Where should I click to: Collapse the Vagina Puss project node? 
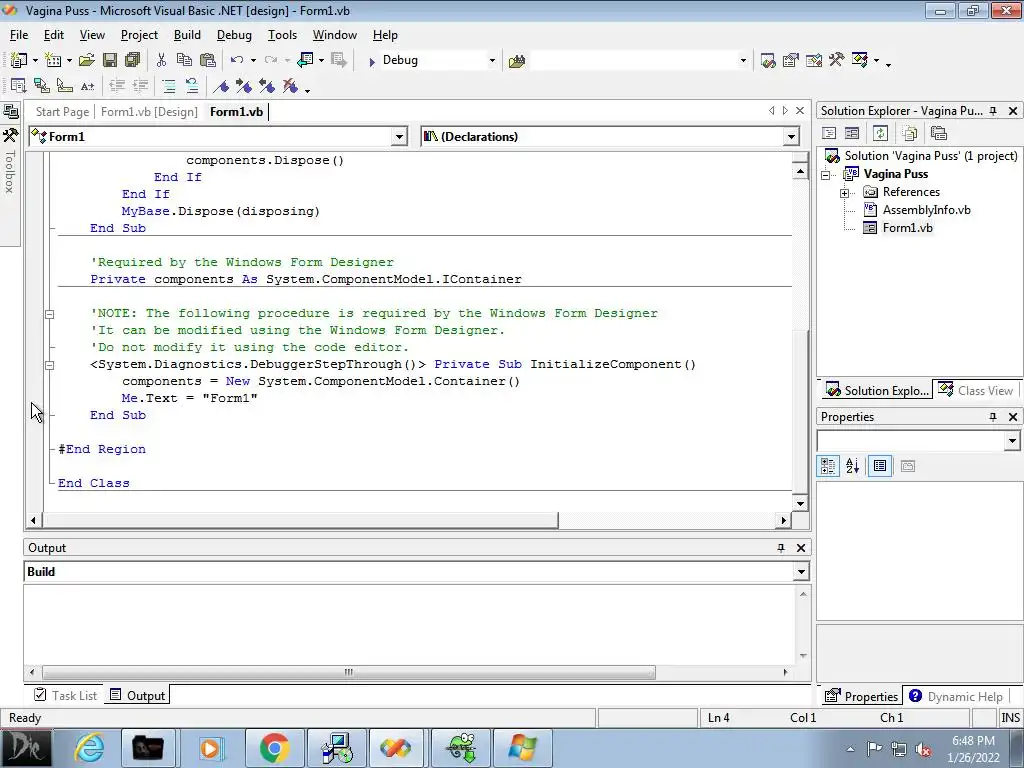coord(825,175)
